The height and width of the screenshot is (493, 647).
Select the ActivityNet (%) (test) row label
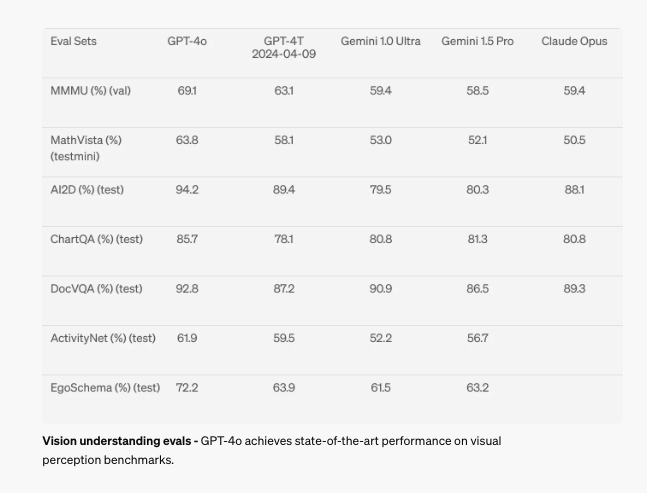pyautogui.click(x=103, y=338)
